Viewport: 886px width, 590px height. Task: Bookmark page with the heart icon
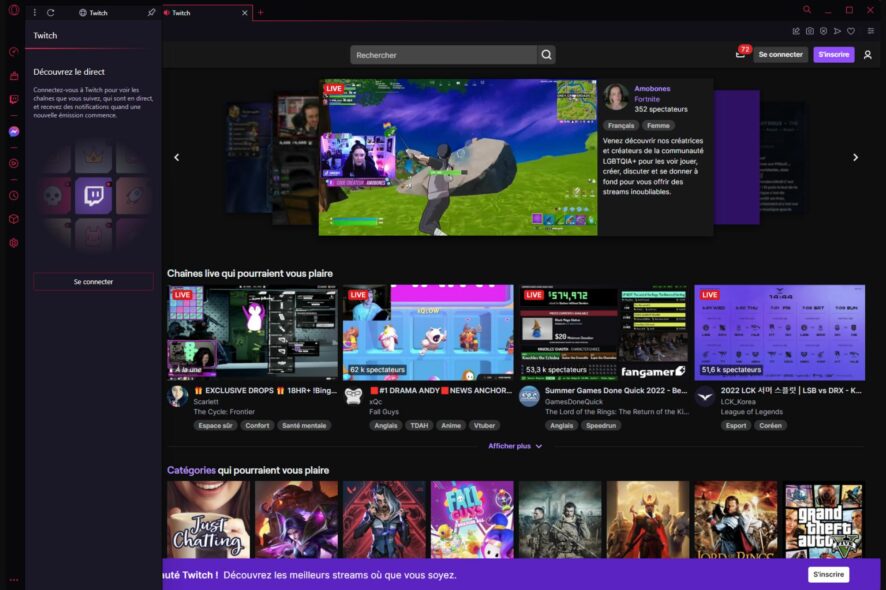click(x=851, y=31)
